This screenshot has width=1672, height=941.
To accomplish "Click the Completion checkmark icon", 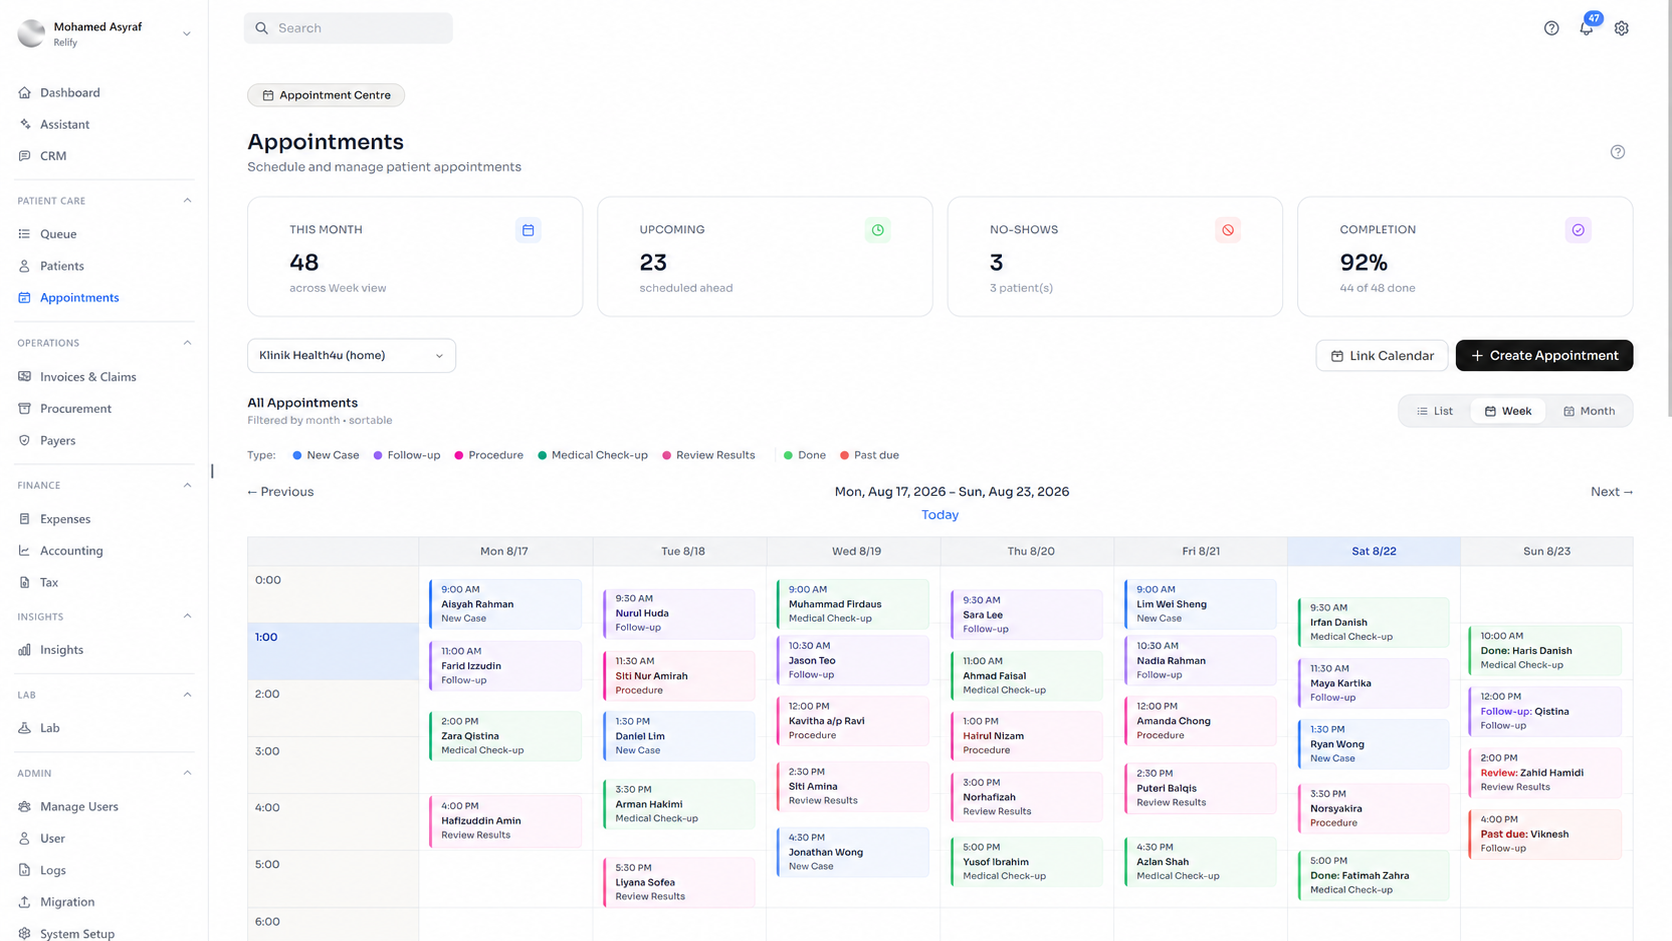I will pos(1578,230).
